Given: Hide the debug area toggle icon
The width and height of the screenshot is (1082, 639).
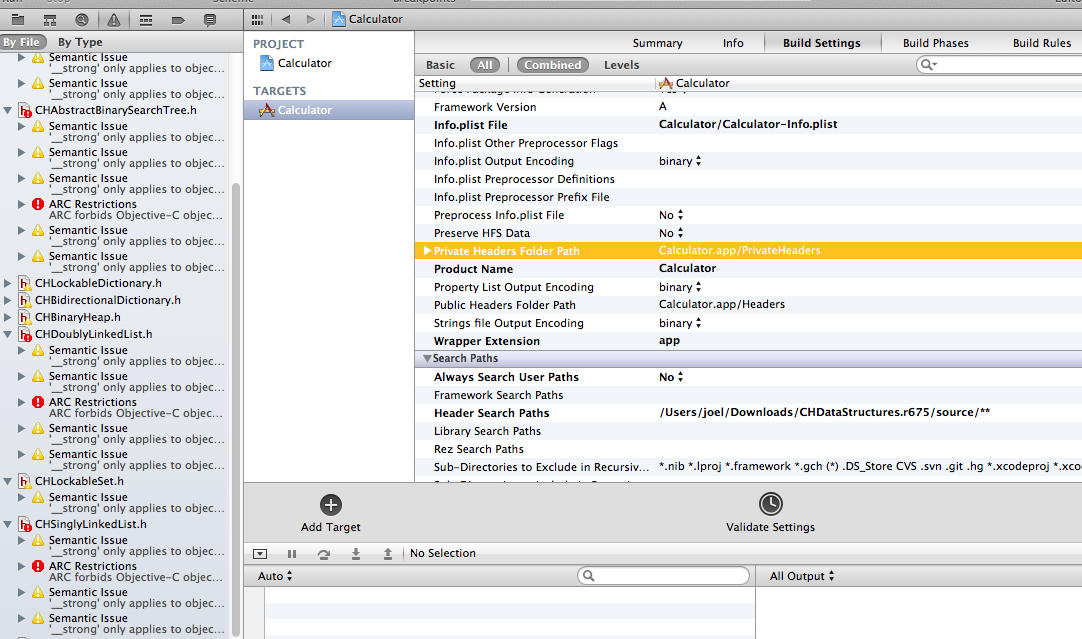Looking at the screenshot, I should [x=260, y=553].
